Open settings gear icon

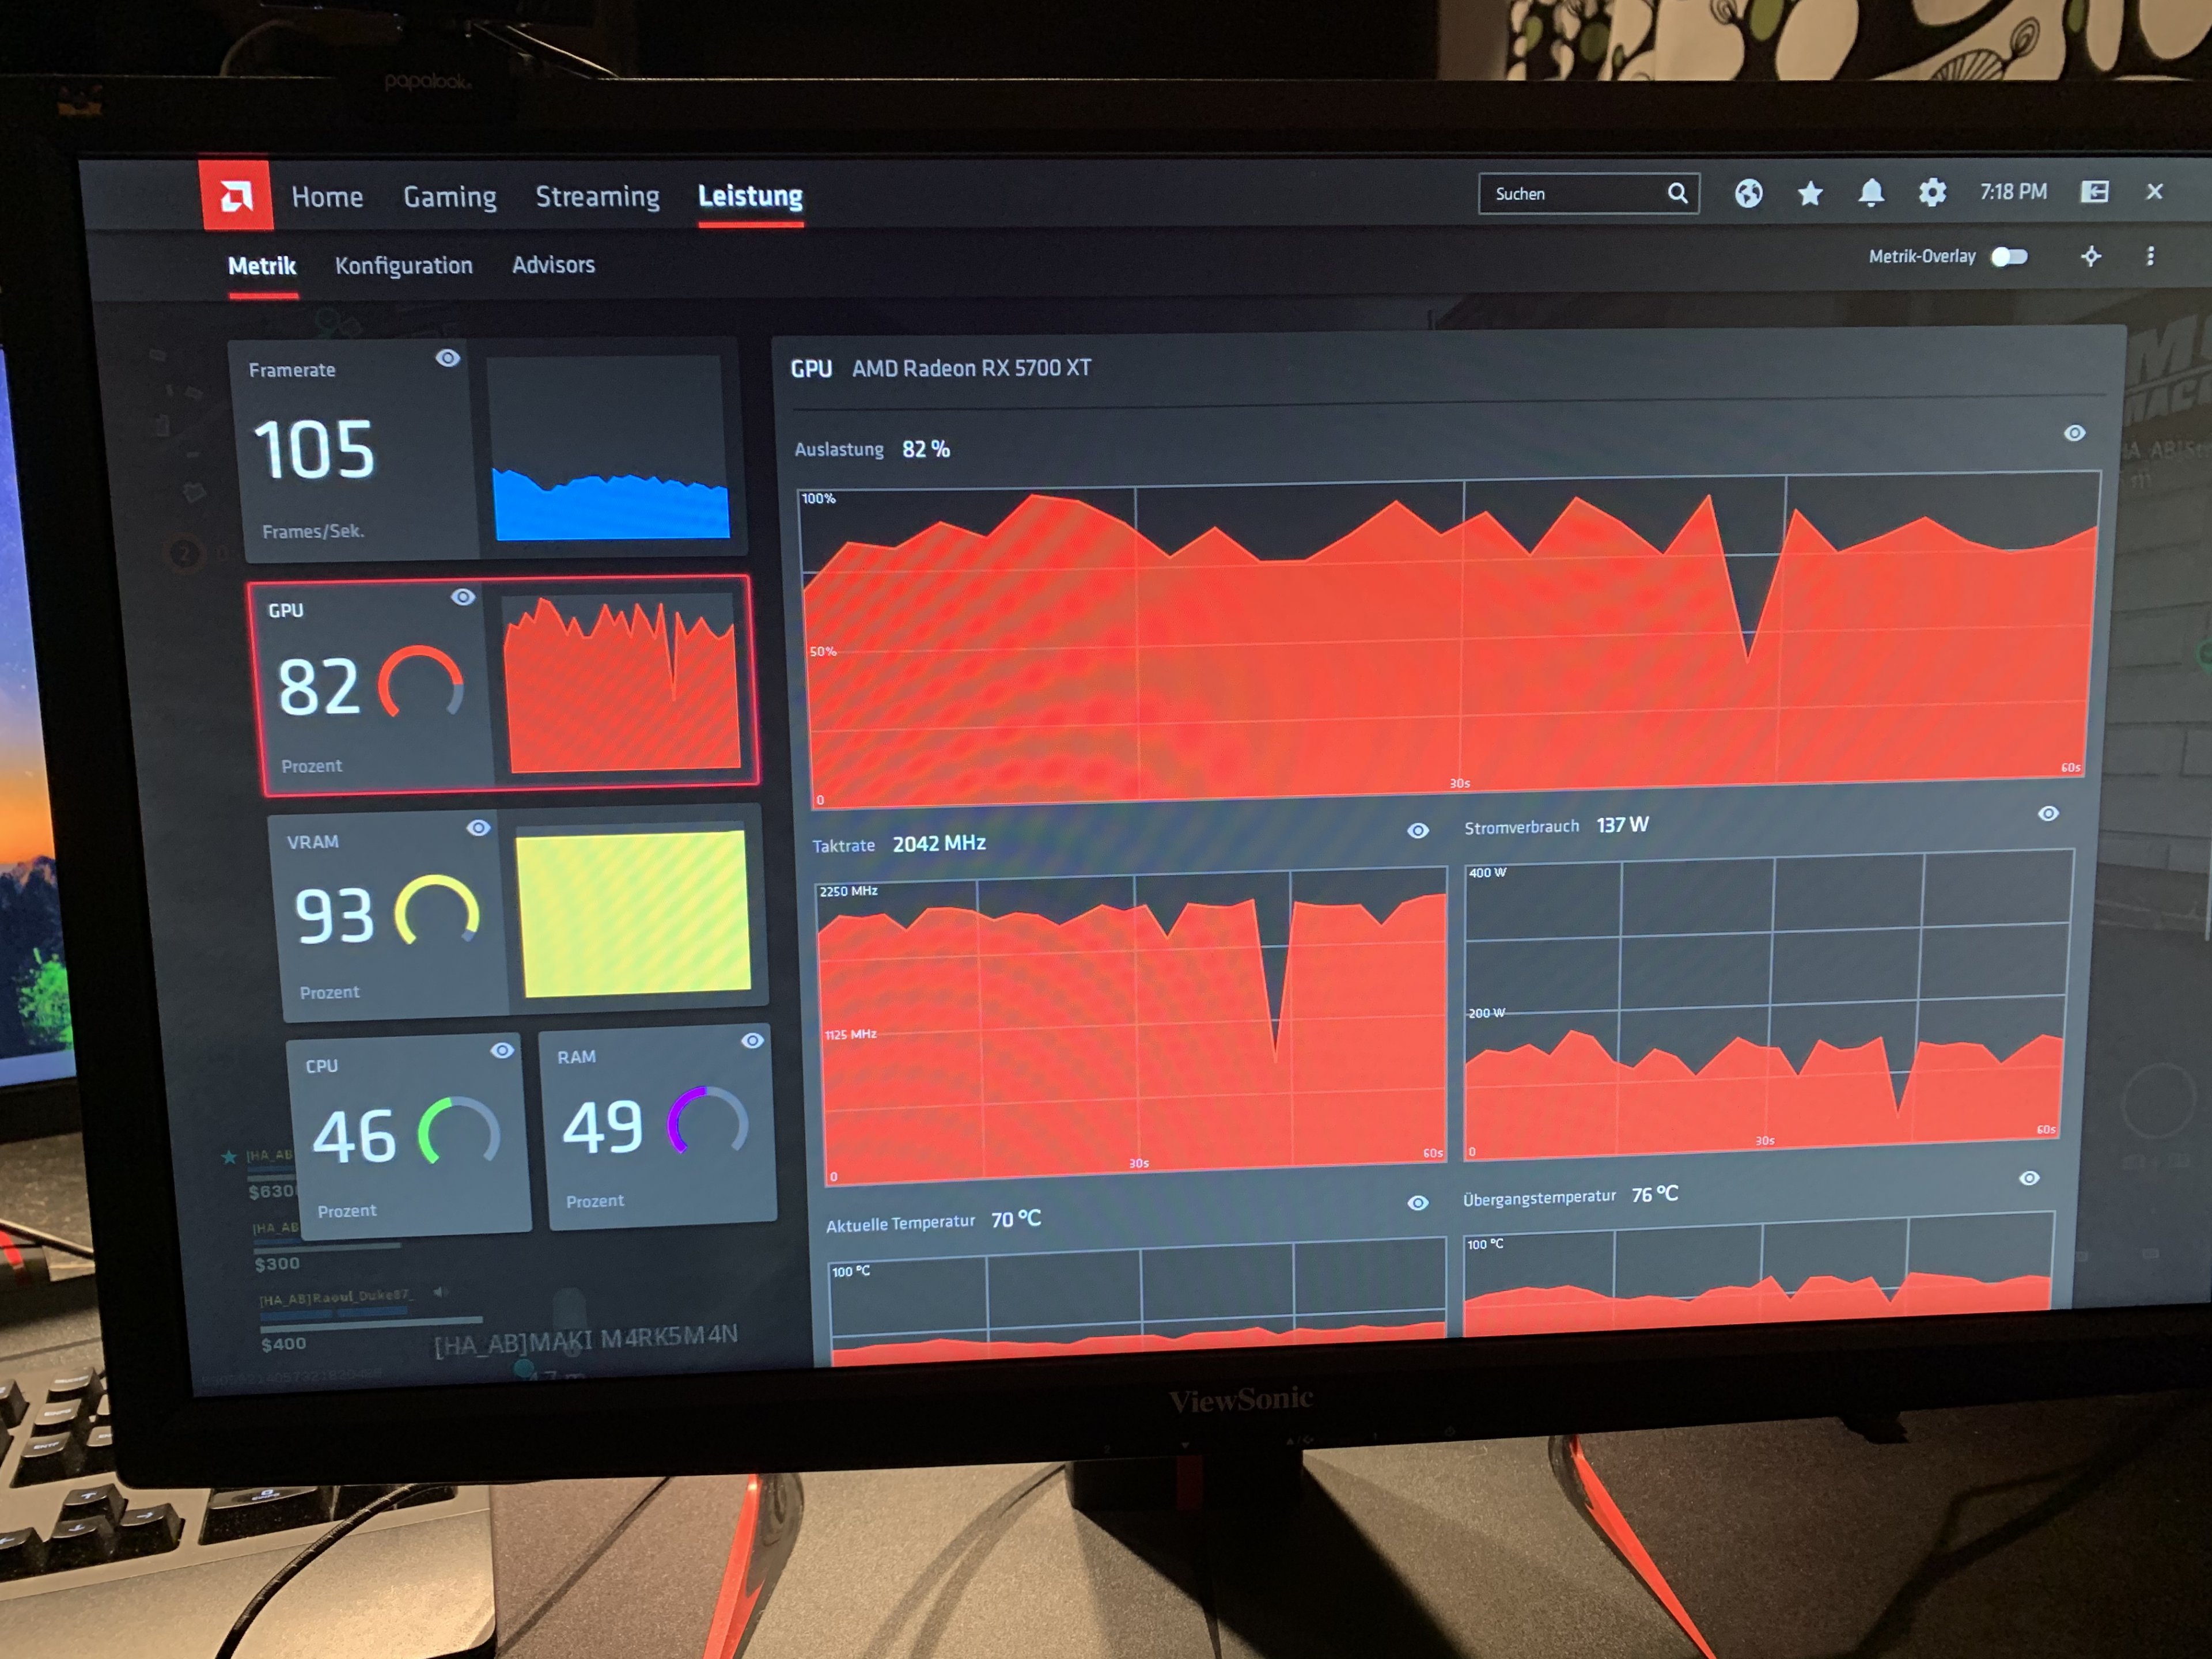point(1932,192)
